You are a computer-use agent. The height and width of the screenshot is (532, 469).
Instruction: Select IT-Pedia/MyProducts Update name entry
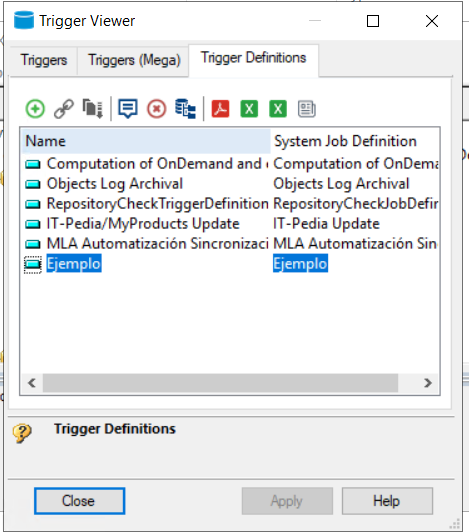click(143, 224)
